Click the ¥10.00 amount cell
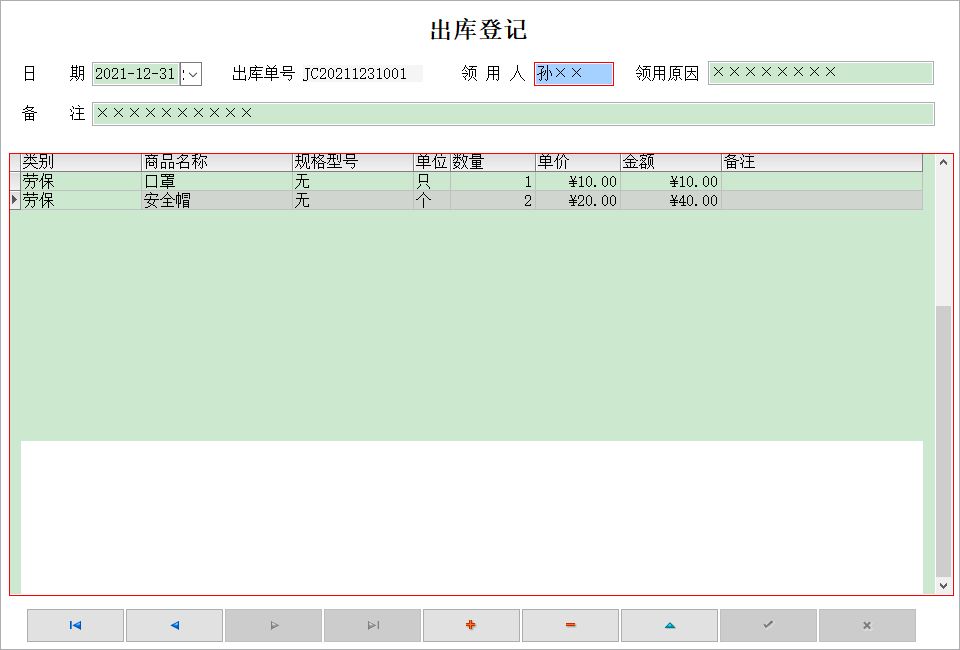The width and height of the screenshot is (960, 650). pyautogui.click(x=671, y=182)
